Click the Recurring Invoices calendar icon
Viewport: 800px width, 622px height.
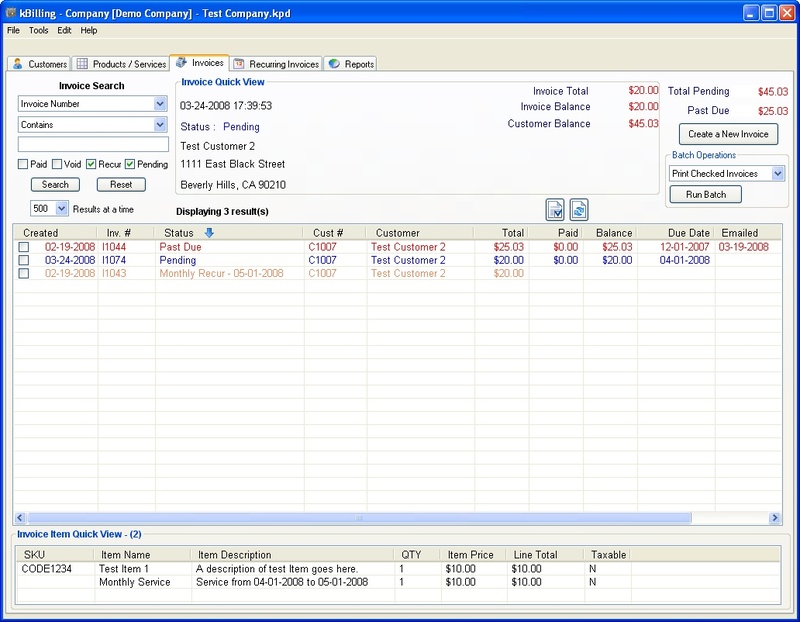click(x=238, y=64)
